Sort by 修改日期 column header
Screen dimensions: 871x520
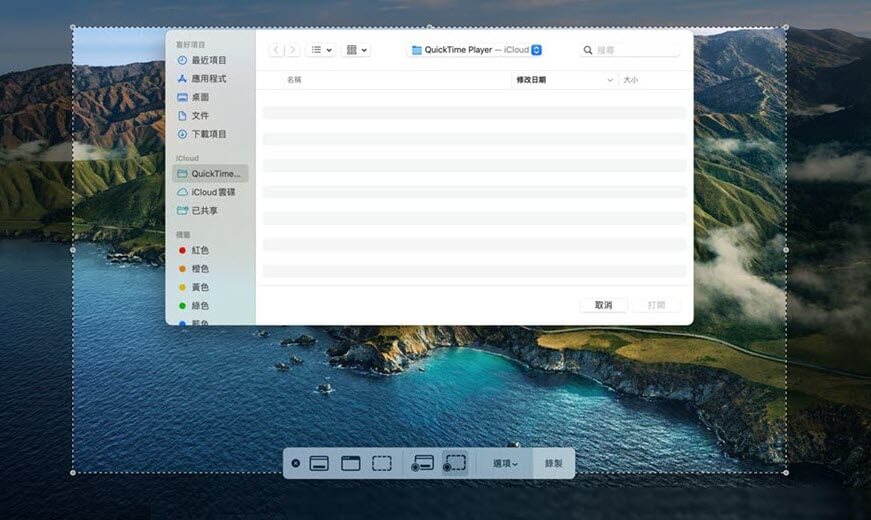531,80
